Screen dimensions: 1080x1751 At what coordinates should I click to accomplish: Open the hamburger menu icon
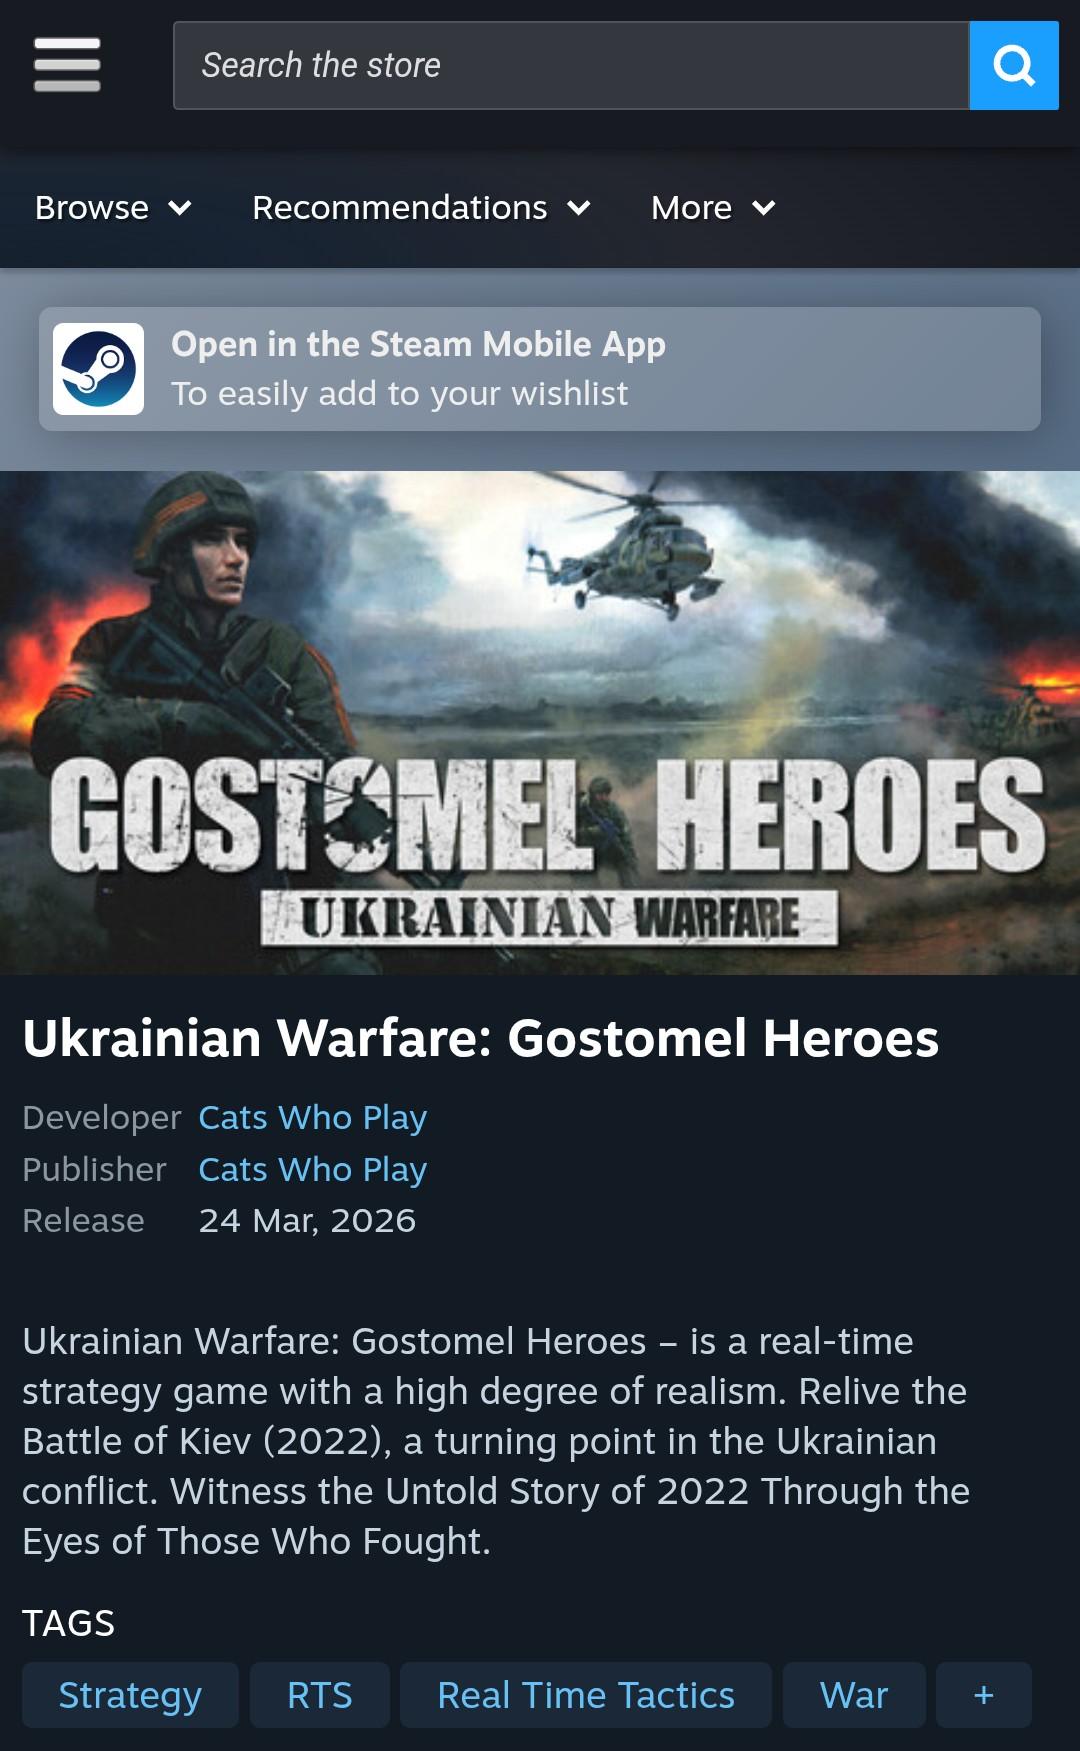(67, 65)
